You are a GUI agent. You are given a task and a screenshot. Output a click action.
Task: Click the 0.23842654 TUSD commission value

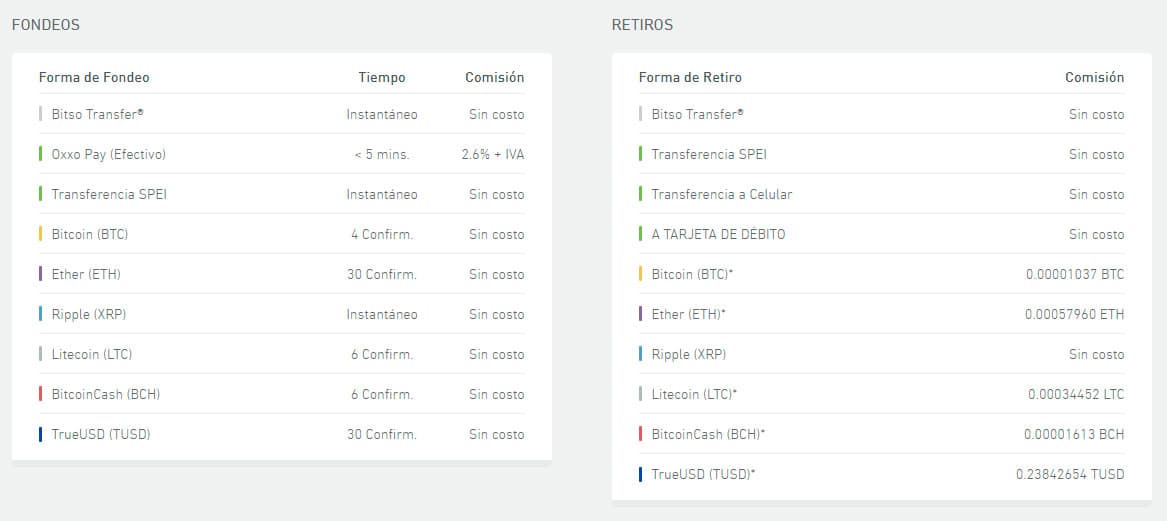(x=1069, y=474)
